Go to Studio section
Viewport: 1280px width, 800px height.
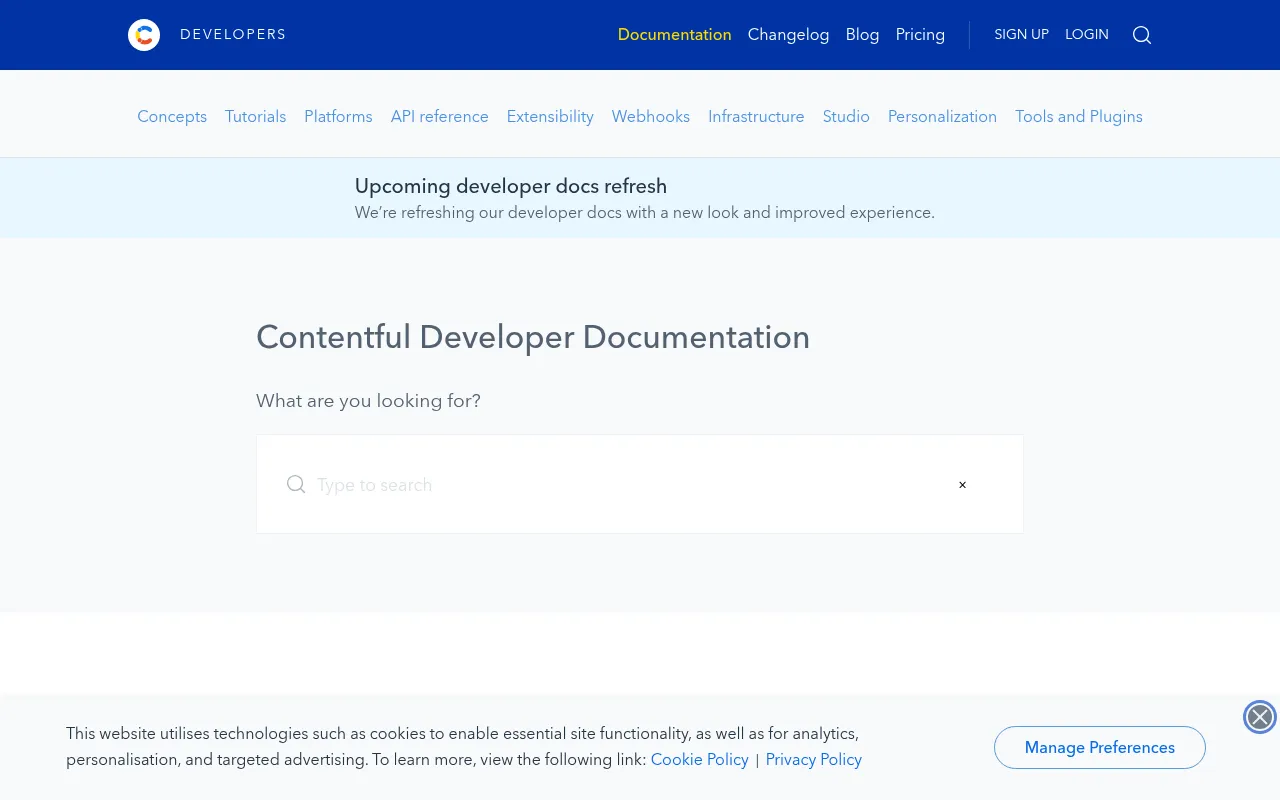[x=846, y=117]
